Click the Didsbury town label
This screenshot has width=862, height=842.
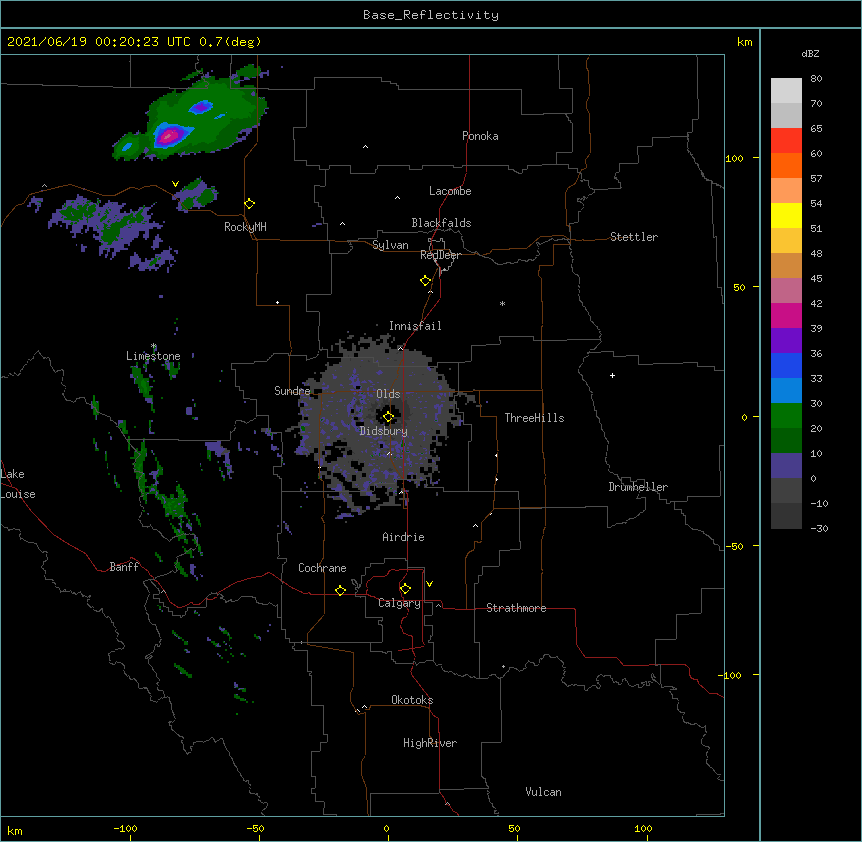pos(383,431)
